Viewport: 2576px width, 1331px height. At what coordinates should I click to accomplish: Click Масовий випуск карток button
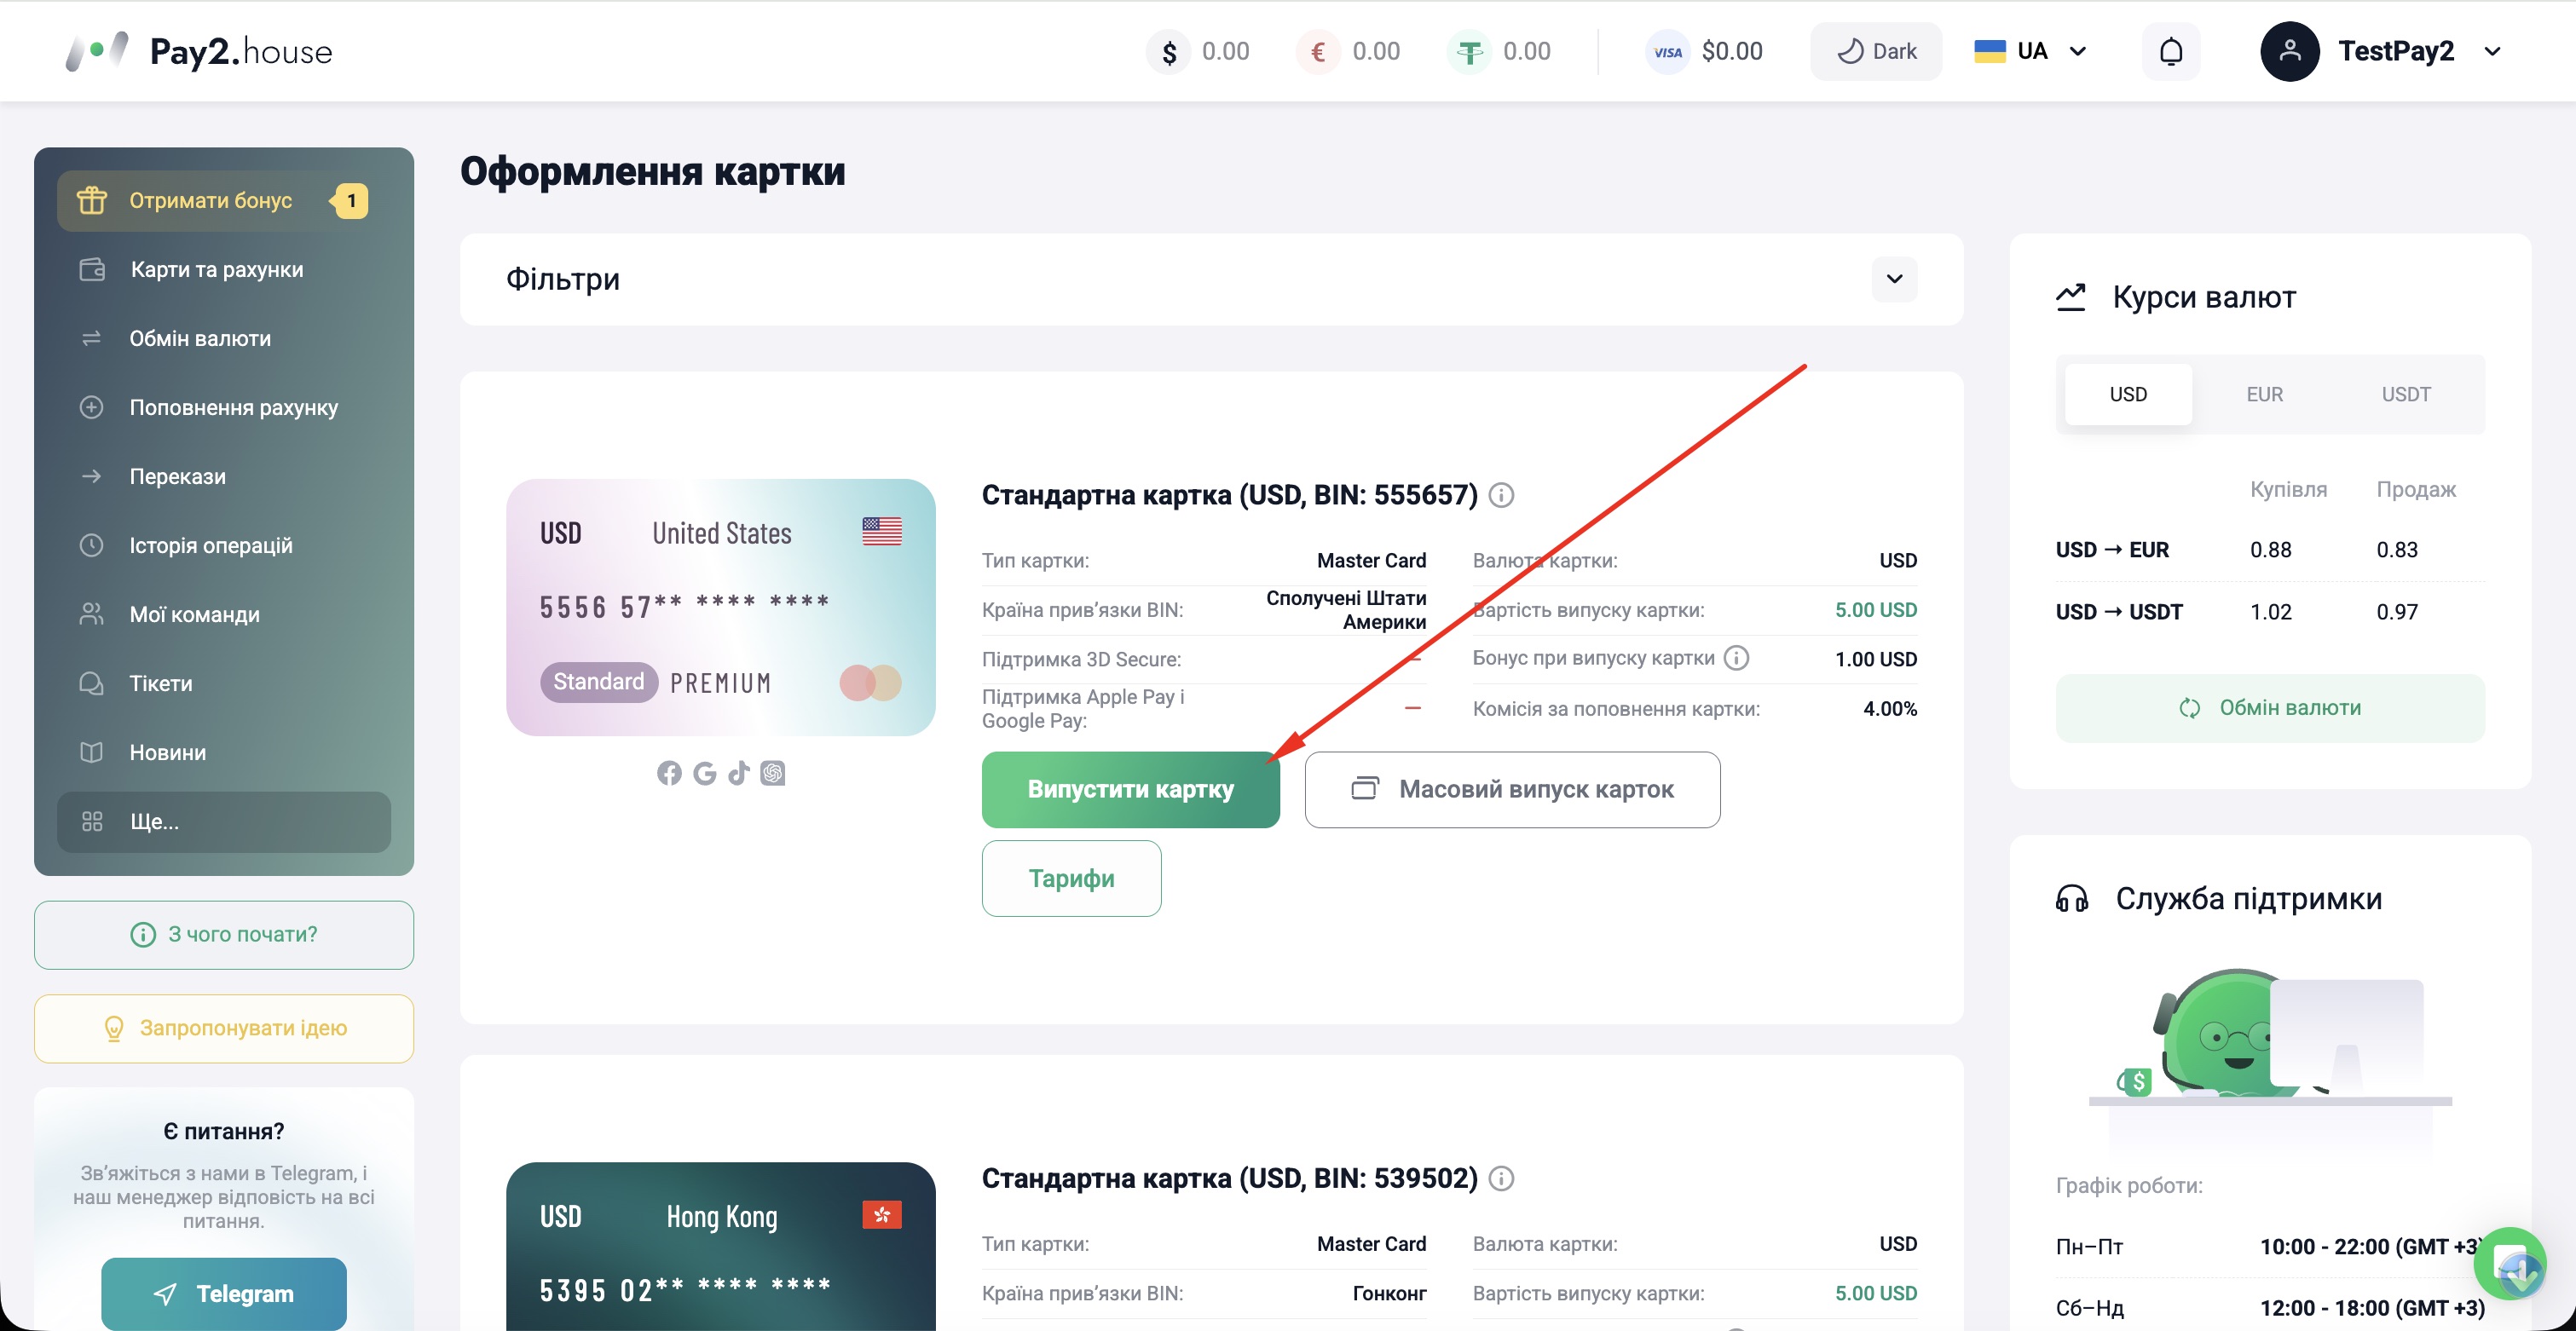(x=1512, y=790)
